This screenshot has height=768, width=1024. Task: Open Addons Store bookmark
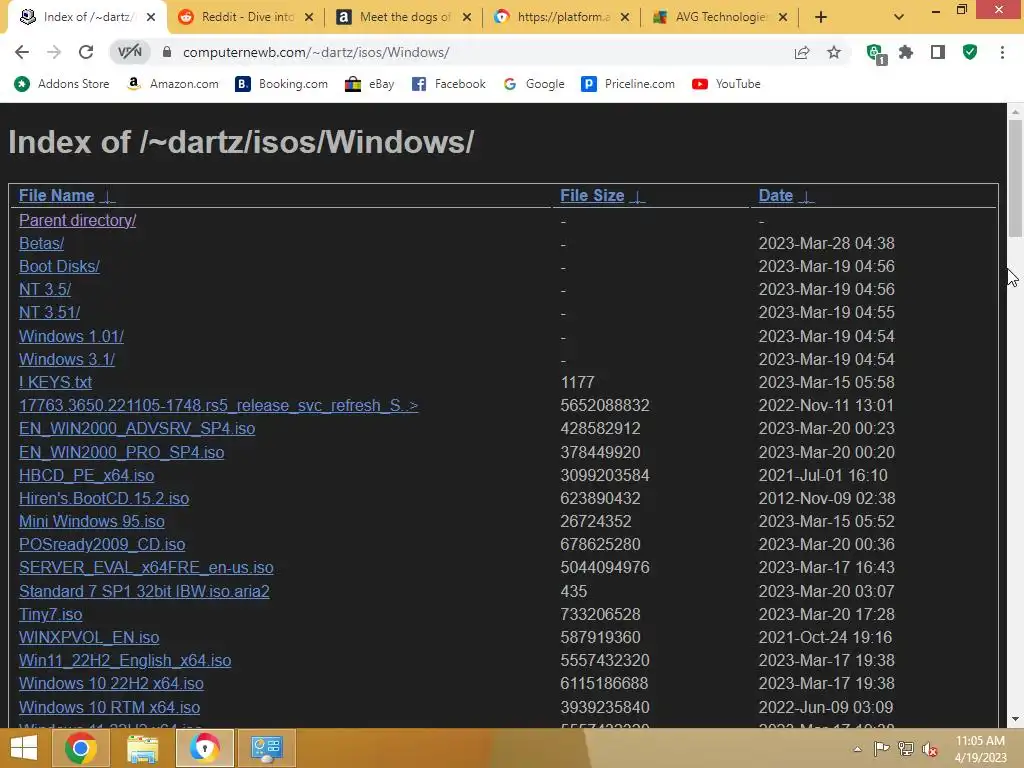(62, 84)
